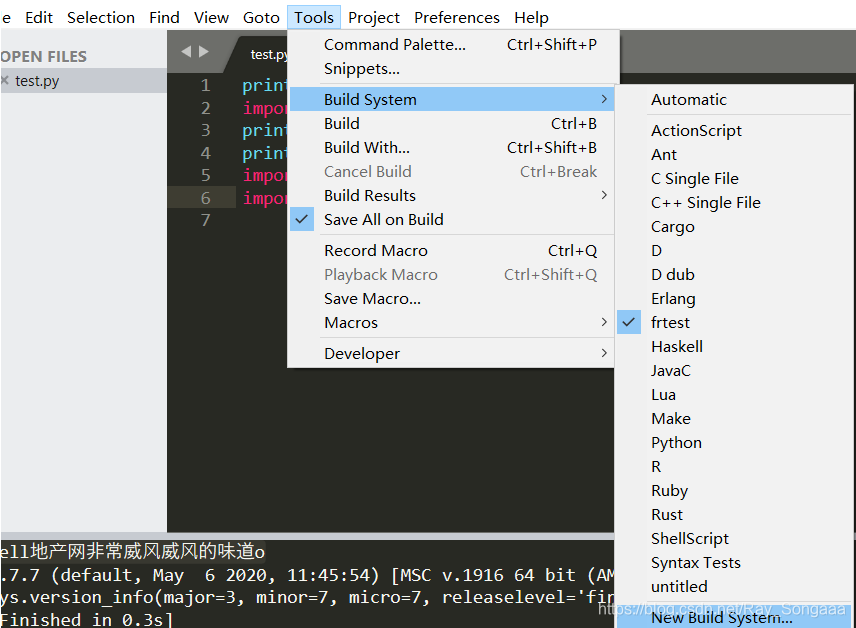856x628 pixels.
Task: Select Make build system
Action: coord(734,419)
